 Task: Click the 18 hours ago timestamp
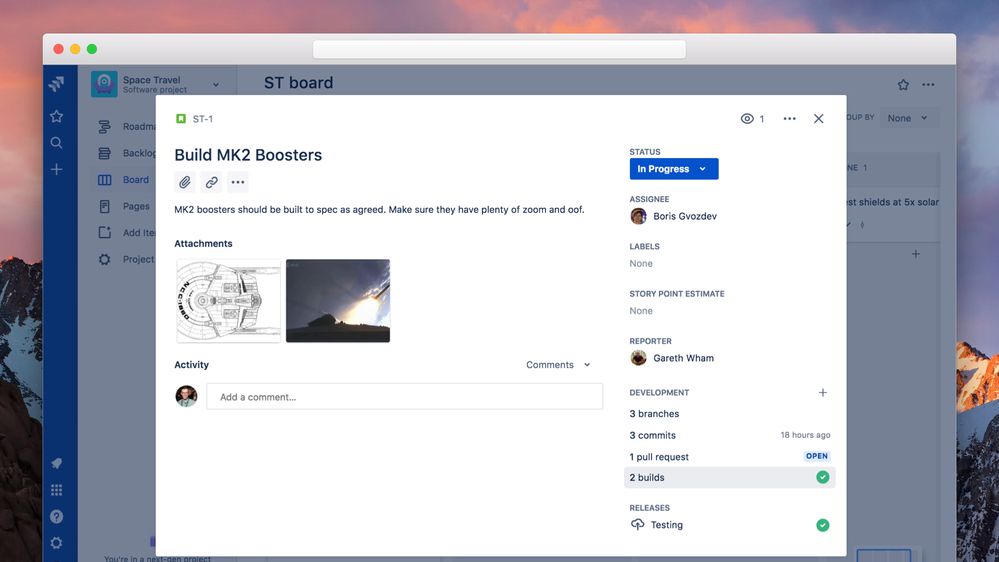coord(805,435)
